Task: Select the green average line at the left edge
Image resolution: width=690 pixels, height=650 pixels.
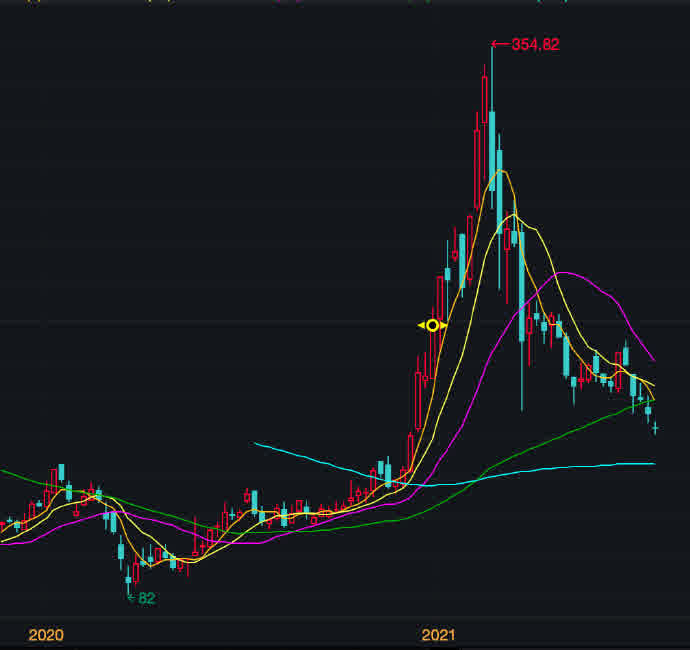Action: [3, 470]
